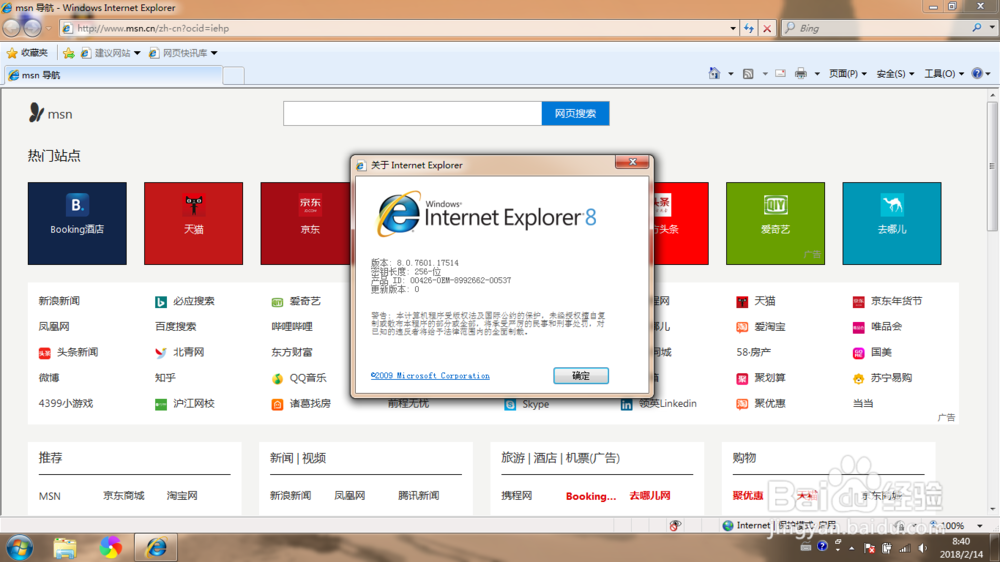Click the Bing search magnifier icon

(x=976, y=27)
